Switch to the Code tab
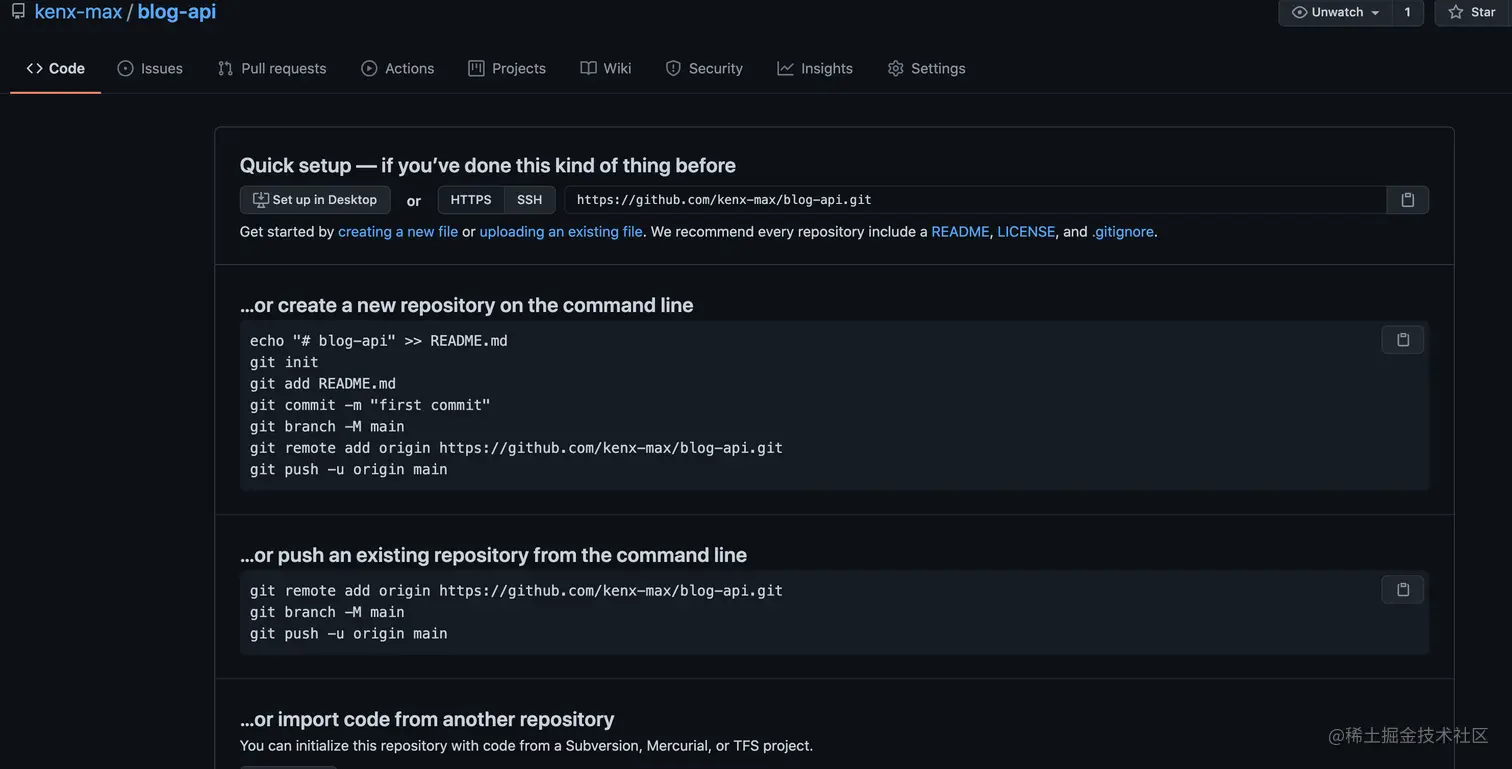This screenshot has height=769, width=1512. 56,68
